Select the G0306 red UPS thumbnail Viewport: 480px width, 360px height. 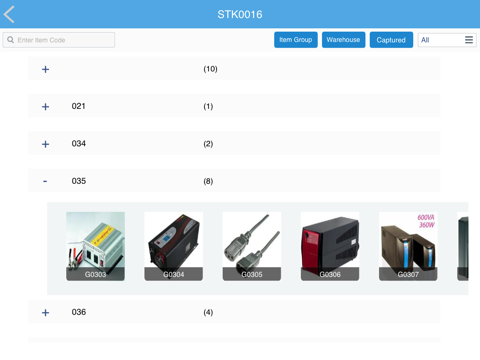pyautogui.click(x=330, y=246)
